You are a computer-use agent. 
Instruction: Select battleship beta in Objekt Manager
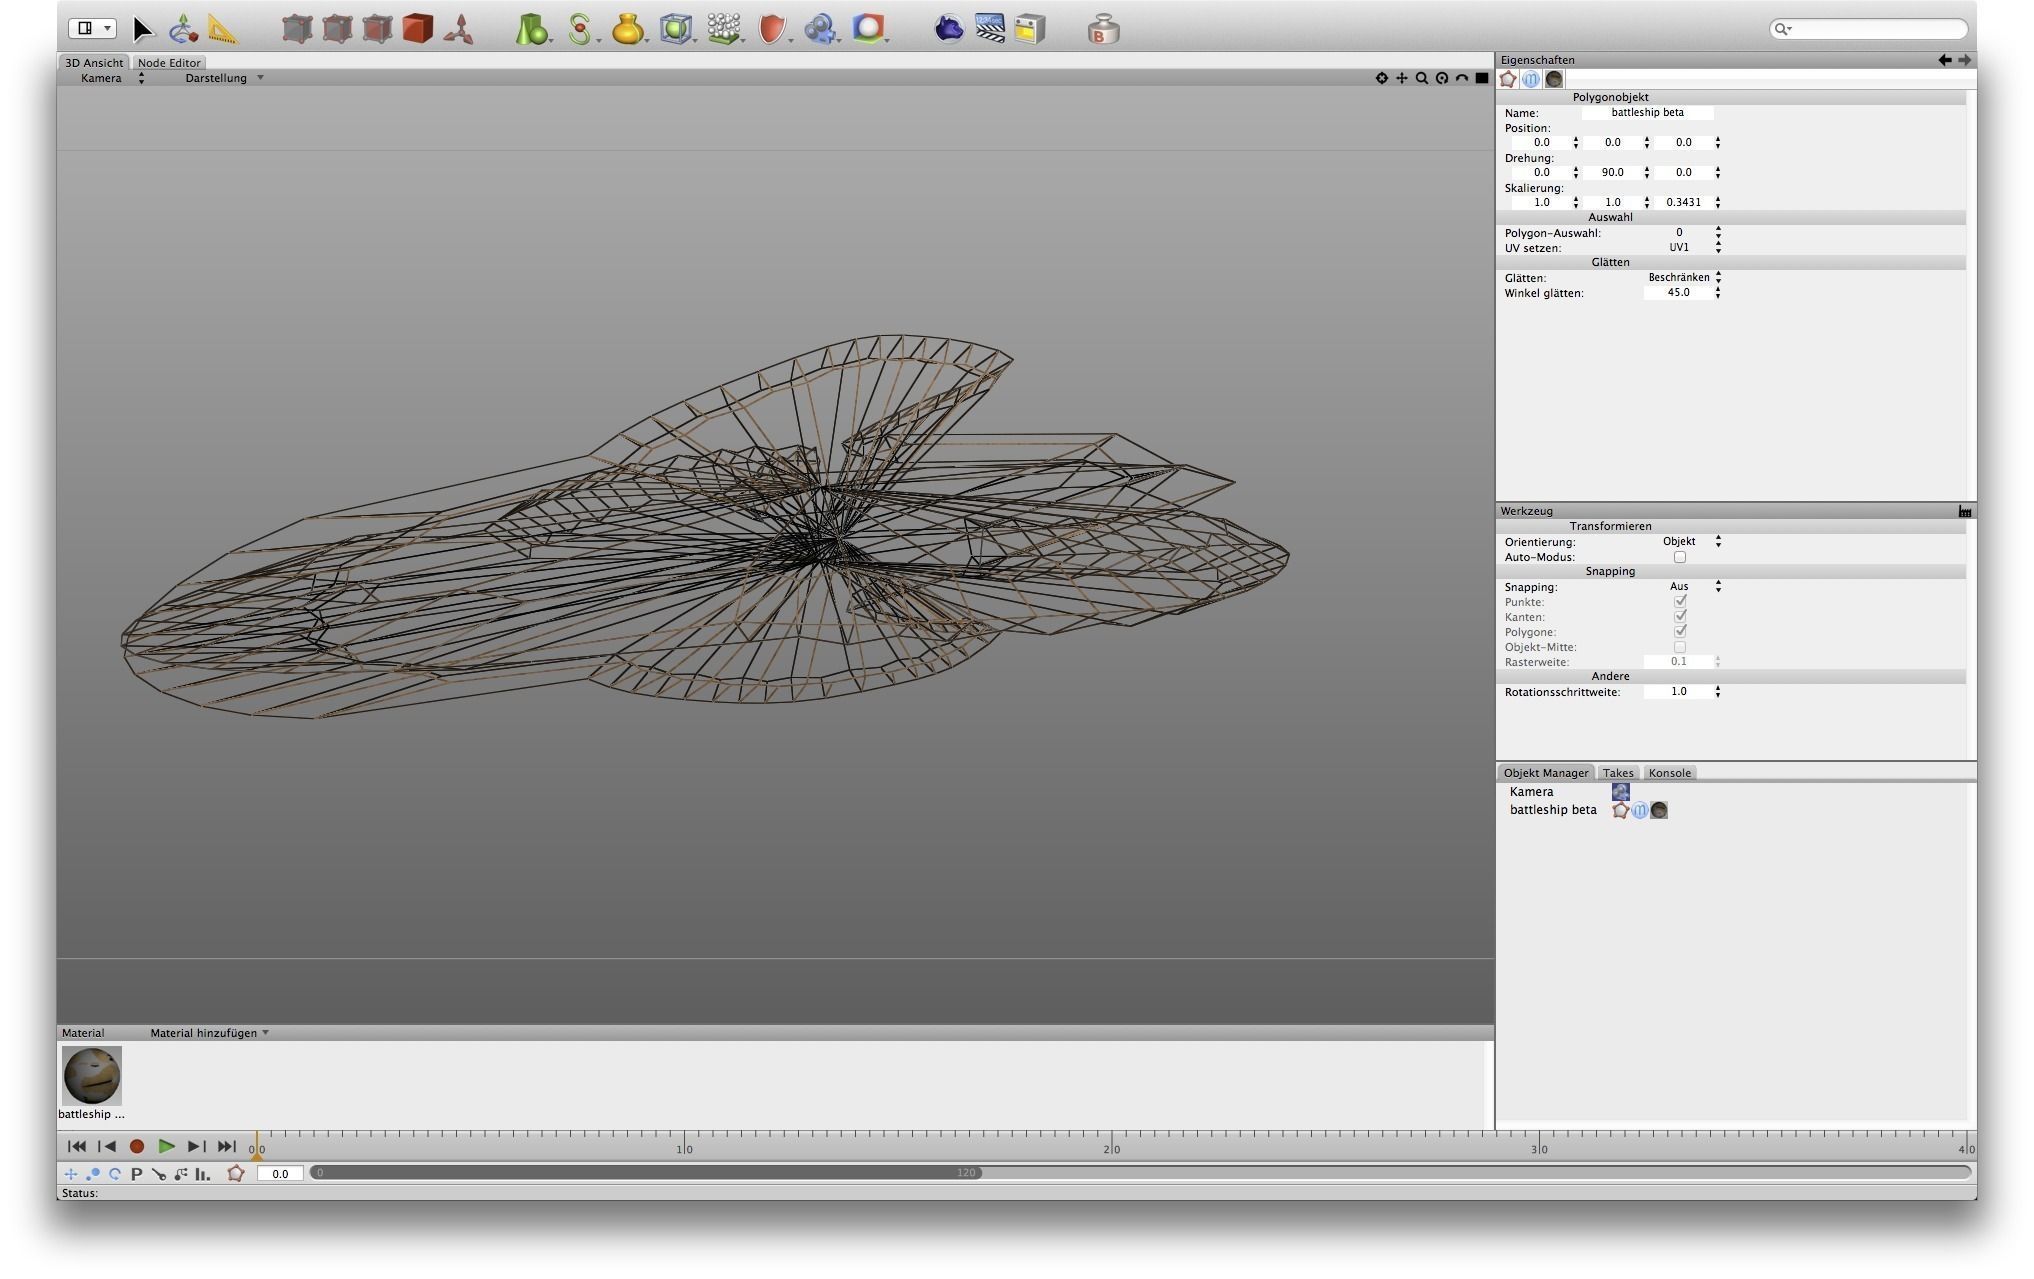pos(1552,810)
